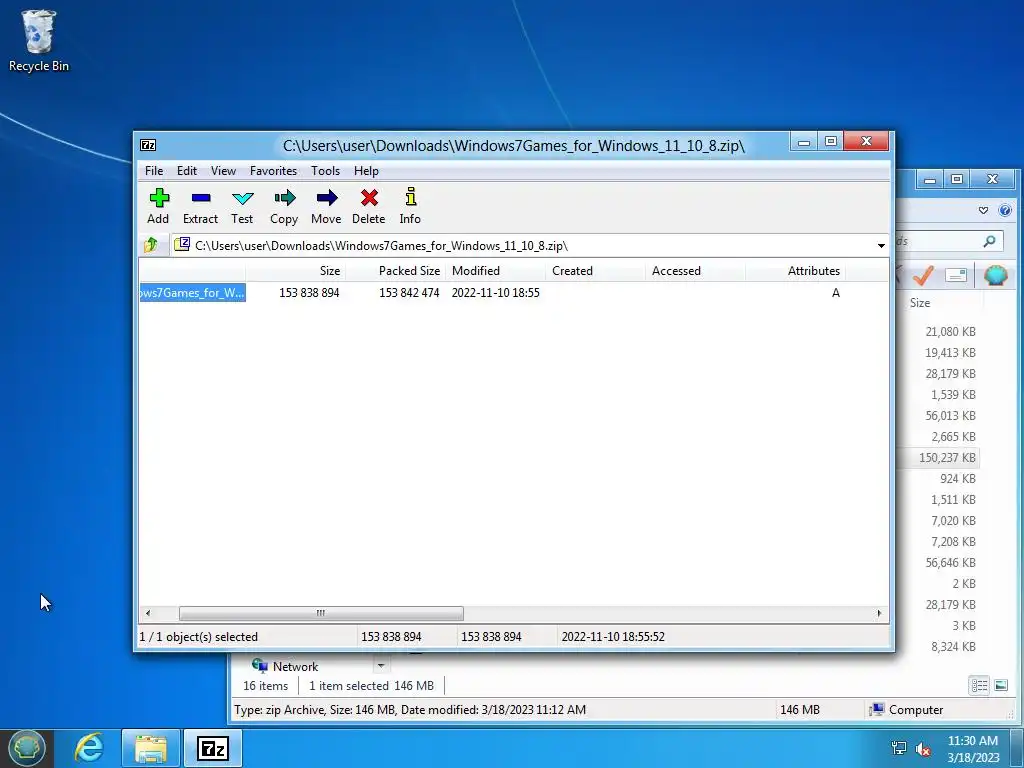
Task: Click the teal shell icon in Explorer's toolbar
Action: [x=995, y=276]
